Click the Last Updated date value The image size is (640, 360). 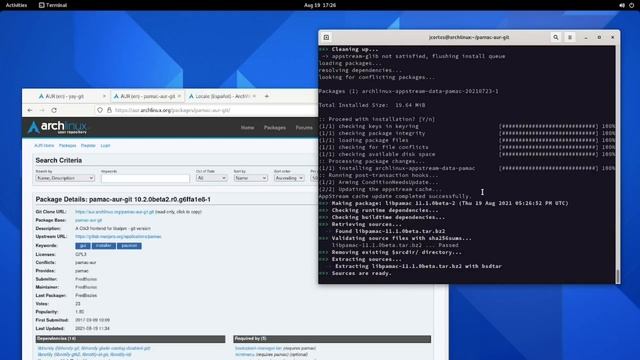pos(92,328)
